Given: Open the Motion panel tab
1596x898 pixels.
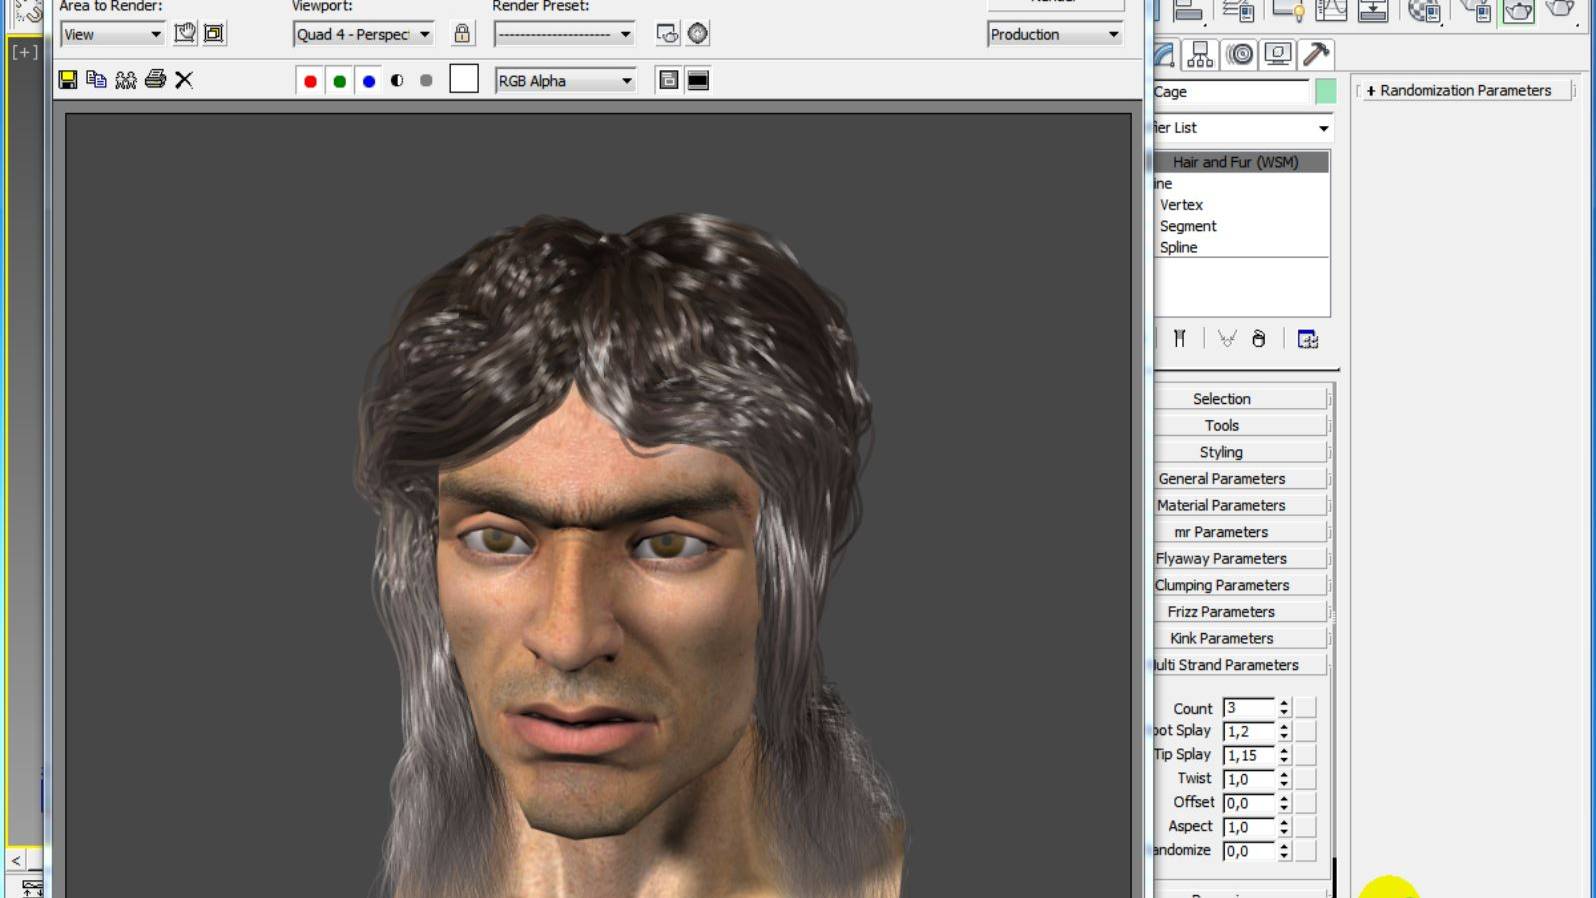Looking at the screenshot, I should 1240,55.
